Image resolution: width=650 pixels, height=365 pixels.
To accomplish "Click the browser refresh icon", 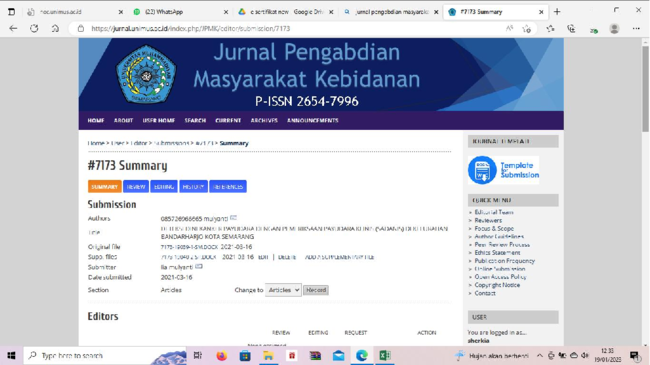I will coord(34,29).
